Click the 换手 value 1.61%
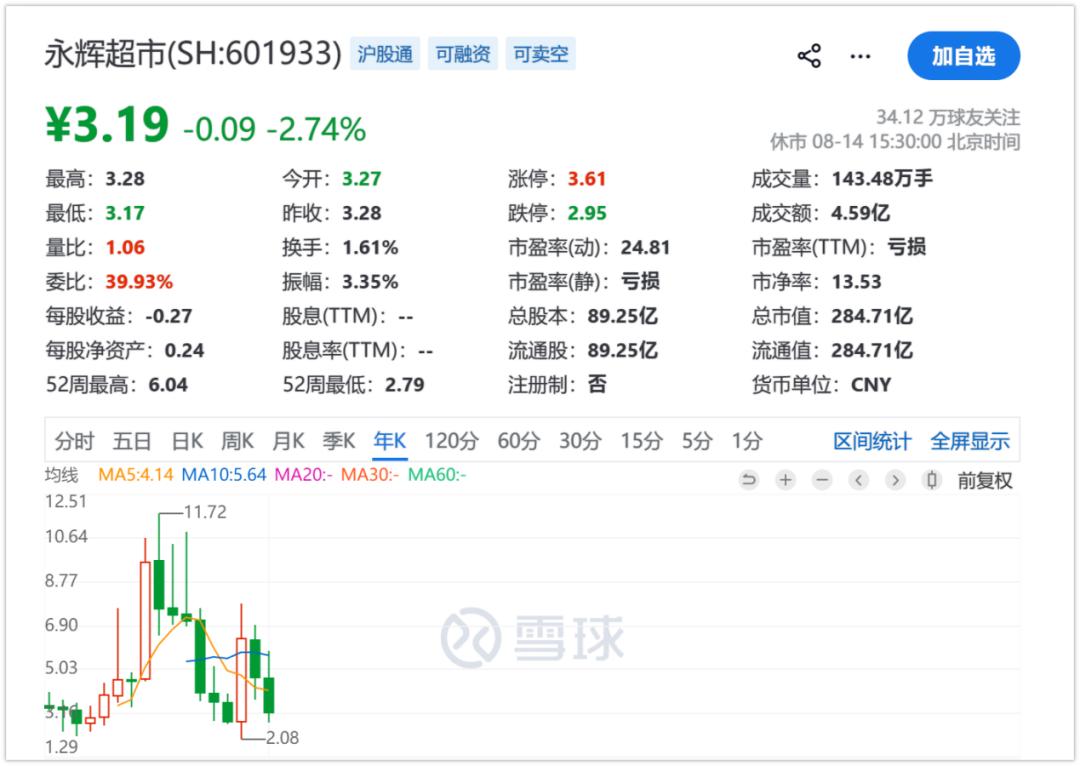 coord(370,247)
